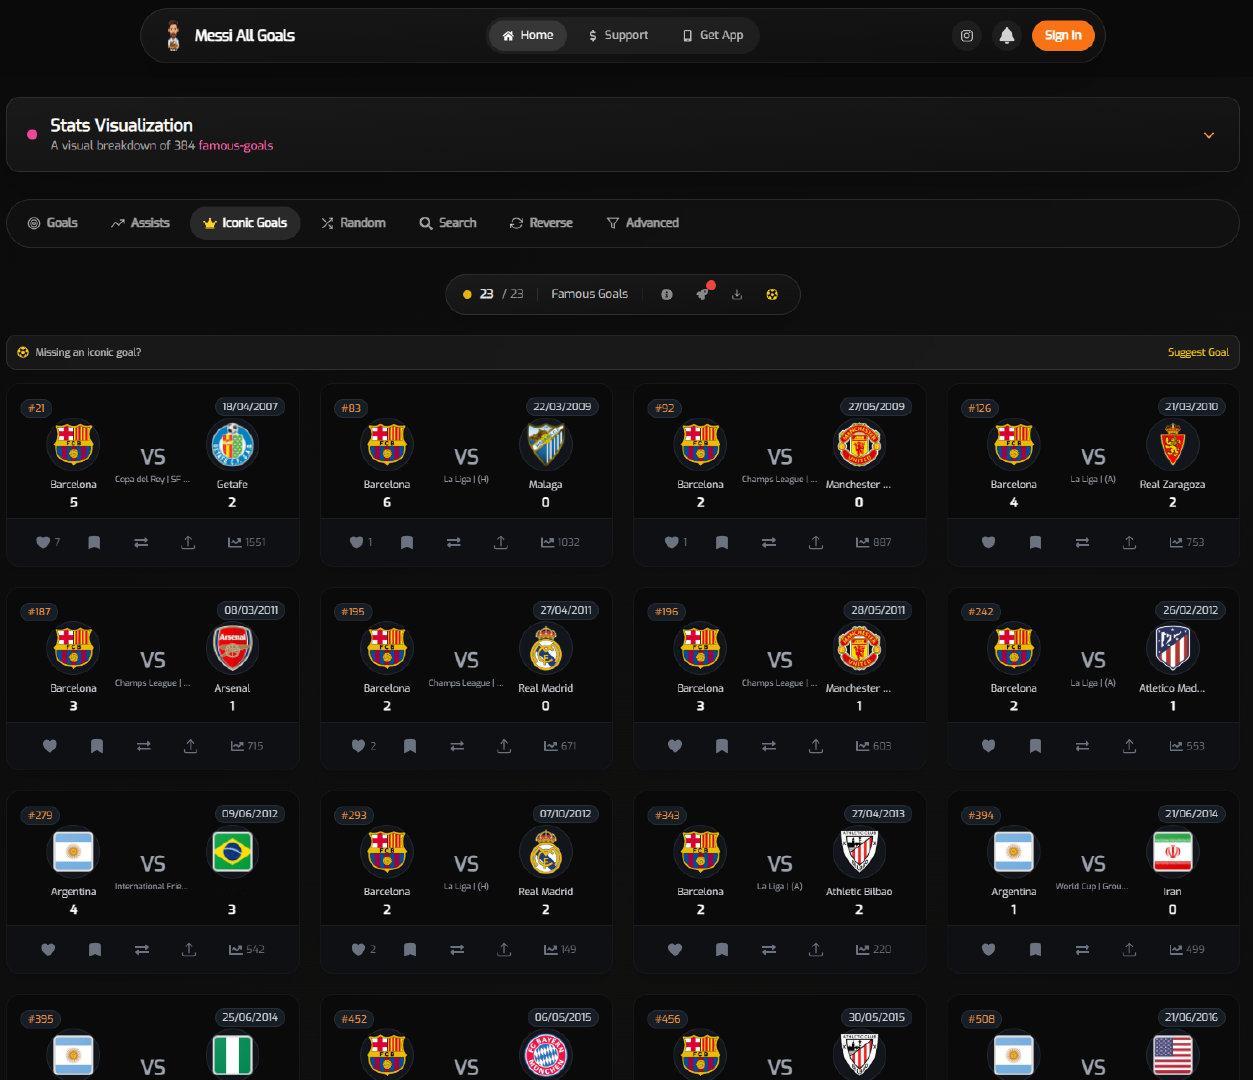Click repost icon on goal #21 card
The height and width of the screenshot is (1080, 1253).
[x=141, y=542]
